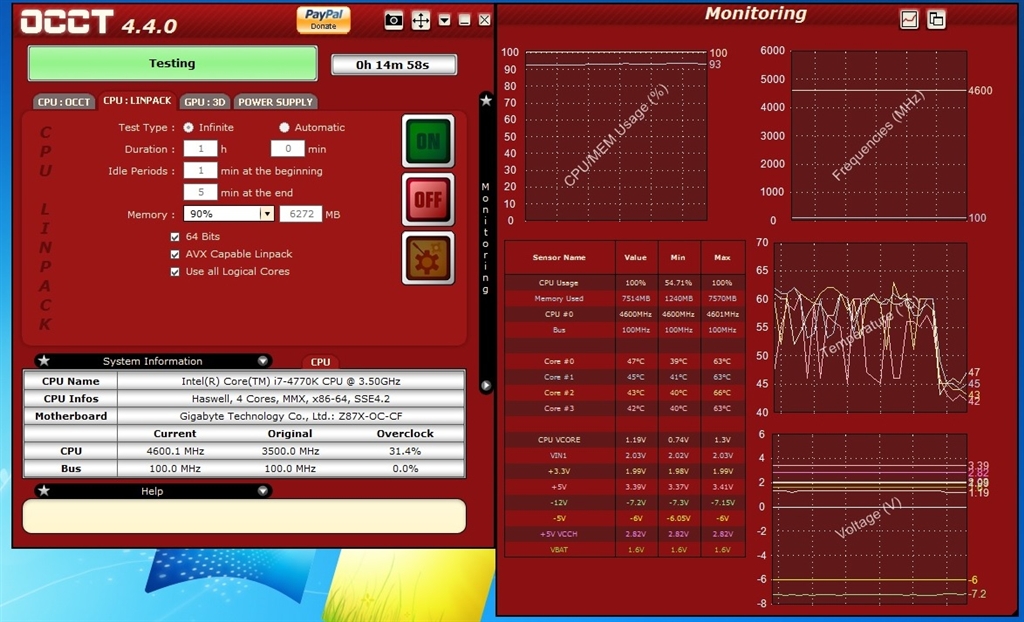
Task: Click the Frequencies graph
Action: (879, 136)
